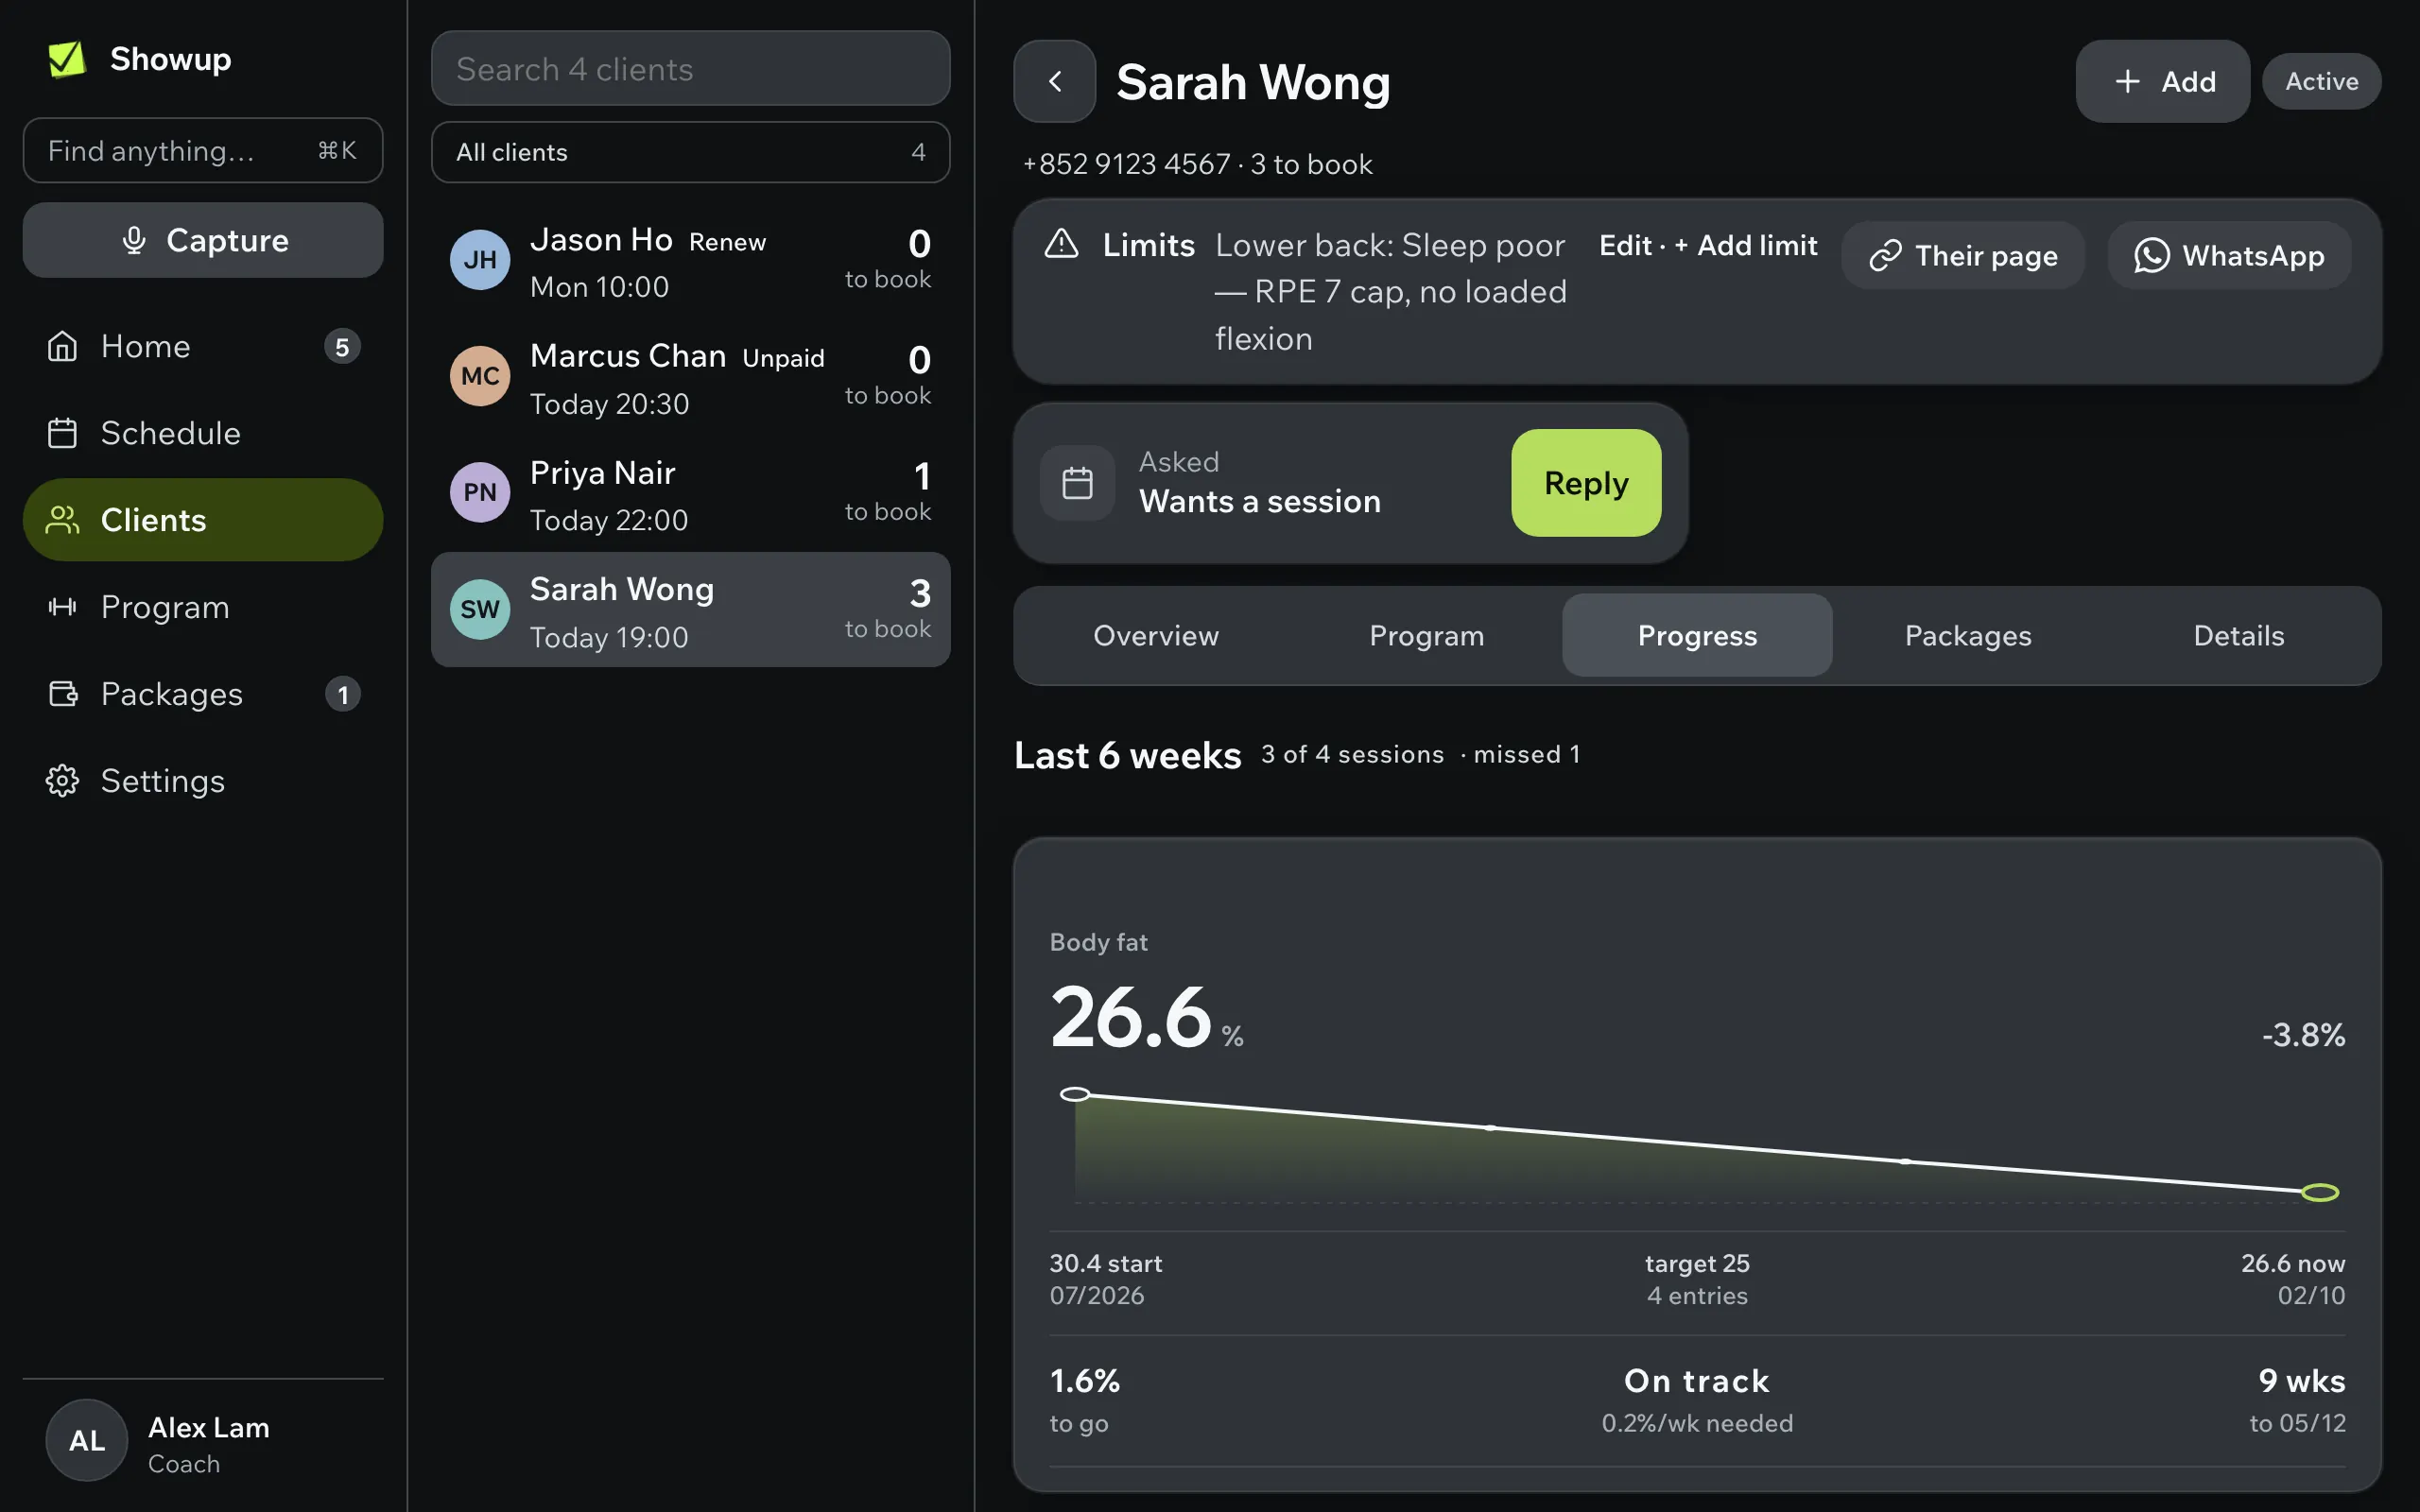Click the Showup green checkmark logo

coord(67,59)
